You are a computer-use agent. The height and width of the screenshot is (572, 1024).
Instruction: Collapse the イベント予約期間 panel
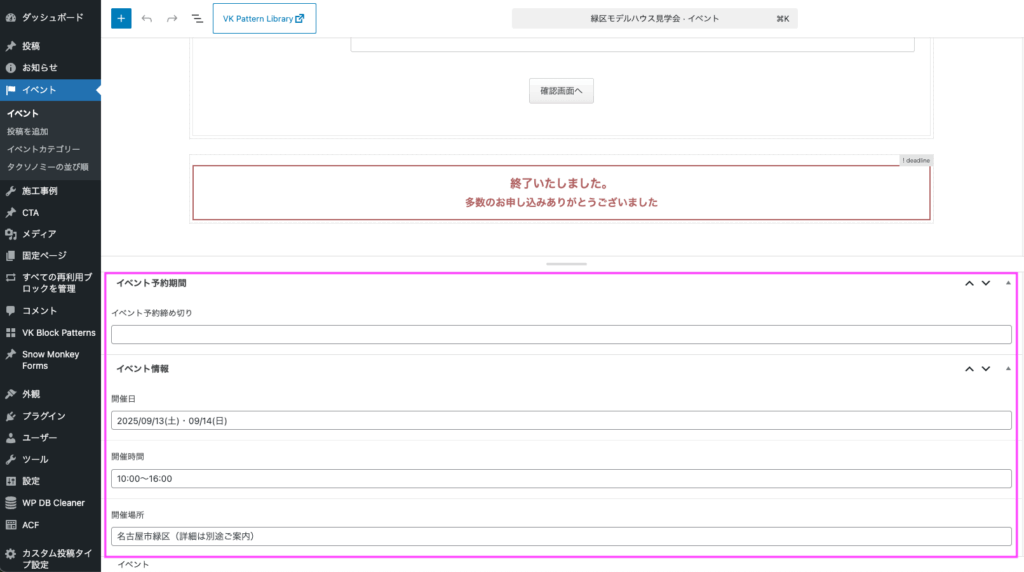pyautogui.click(x=1007, y=283)
